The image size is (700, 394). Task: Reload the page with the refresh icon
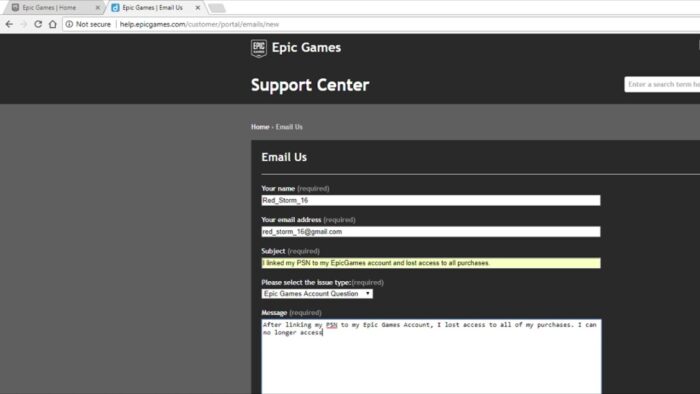[x=38, y=24]
